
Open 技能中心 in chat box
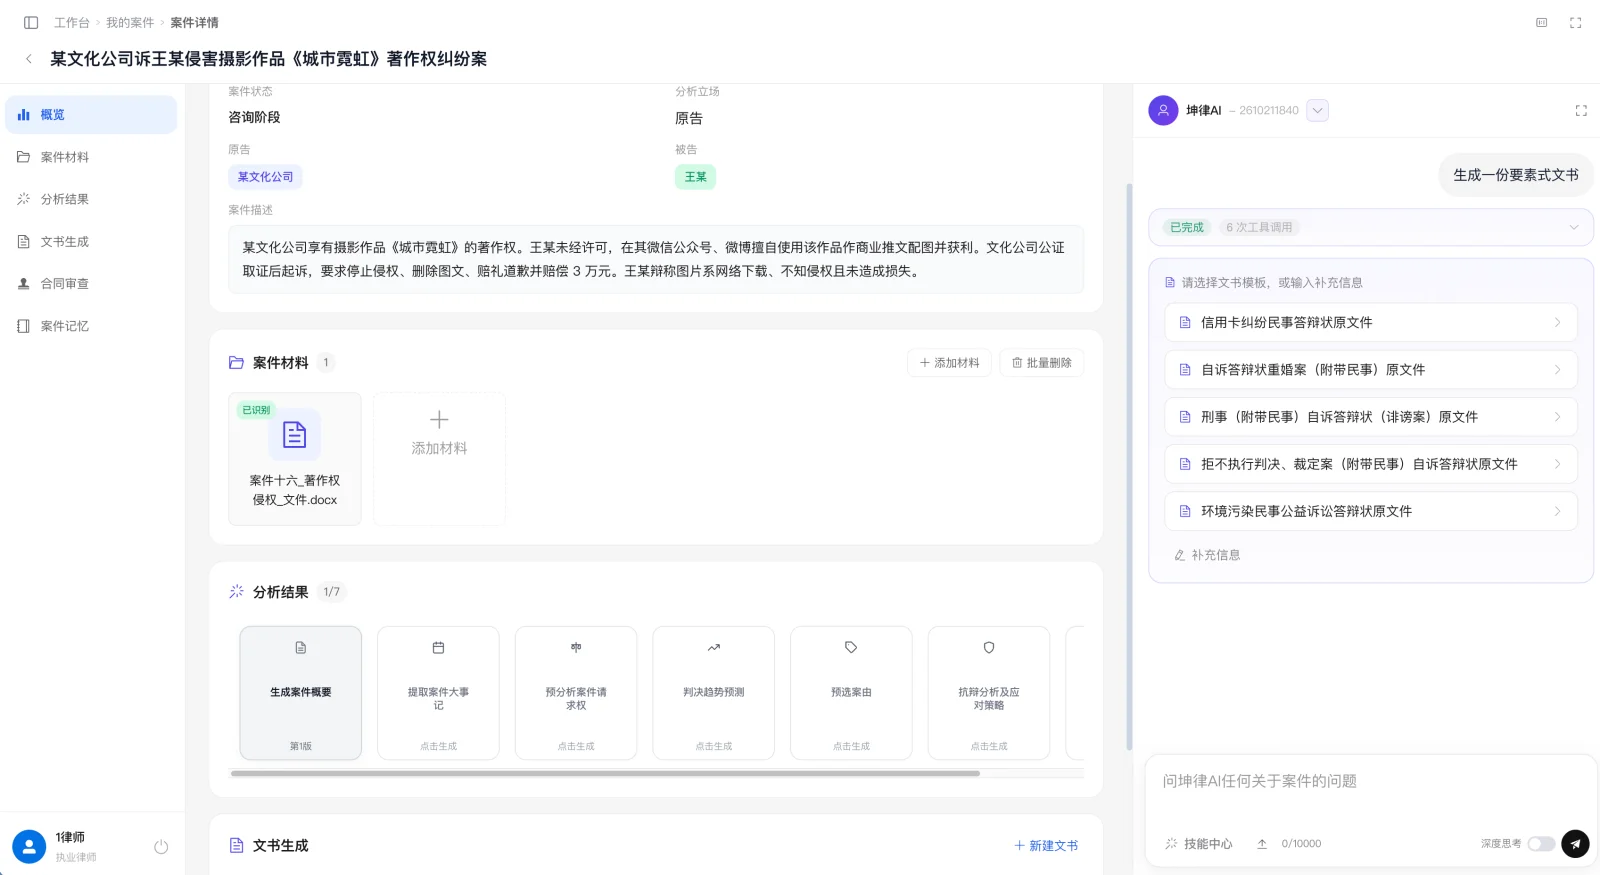(1199, 844)
